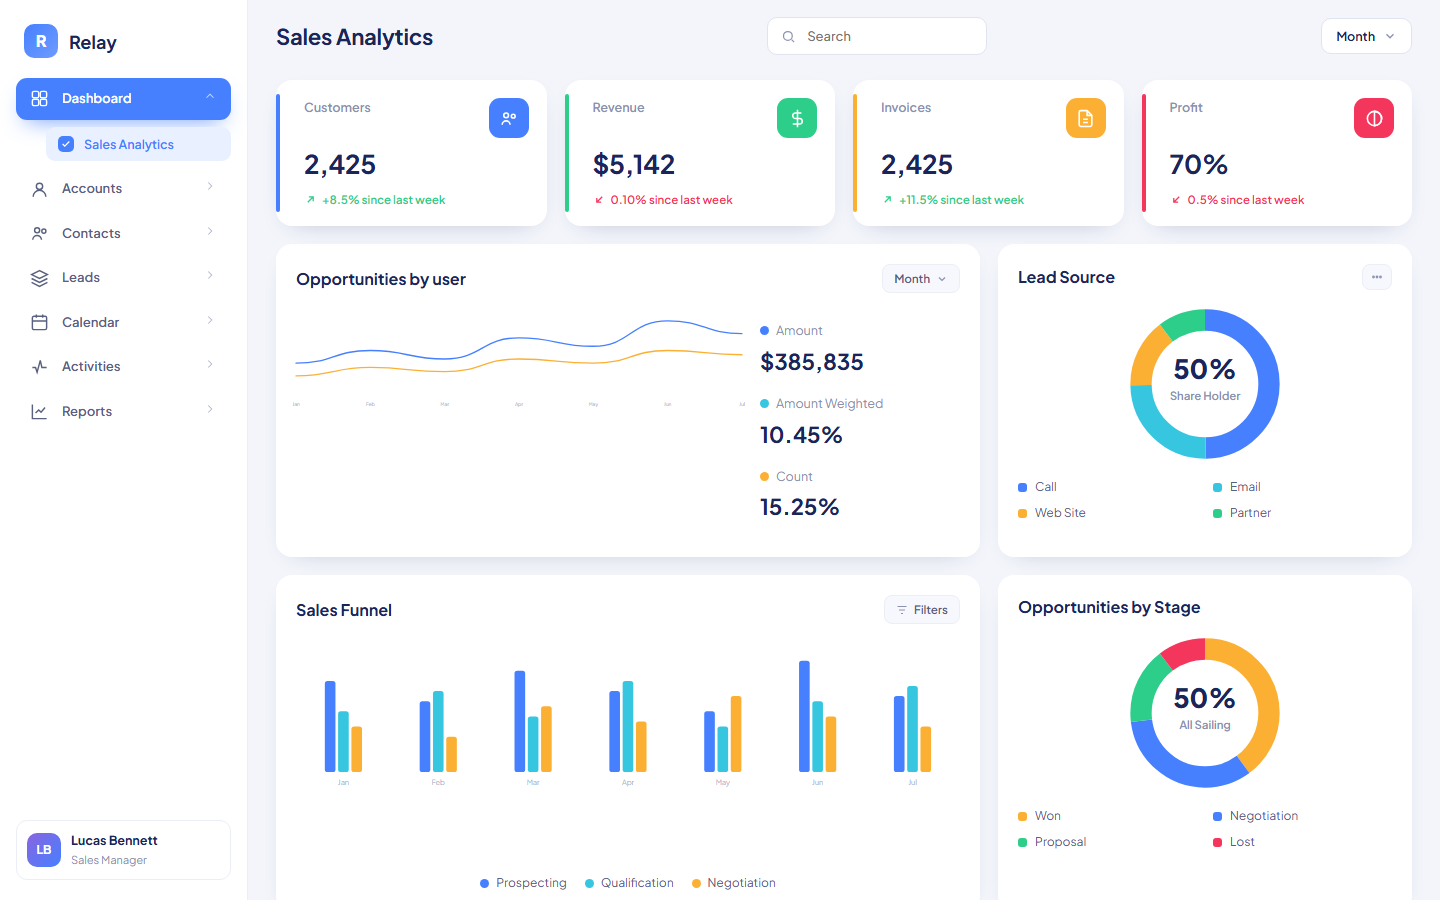The height and width of the screenshot is (900, 1440).
Task: Click Proposal green legend swatch
Action: 1023,842
